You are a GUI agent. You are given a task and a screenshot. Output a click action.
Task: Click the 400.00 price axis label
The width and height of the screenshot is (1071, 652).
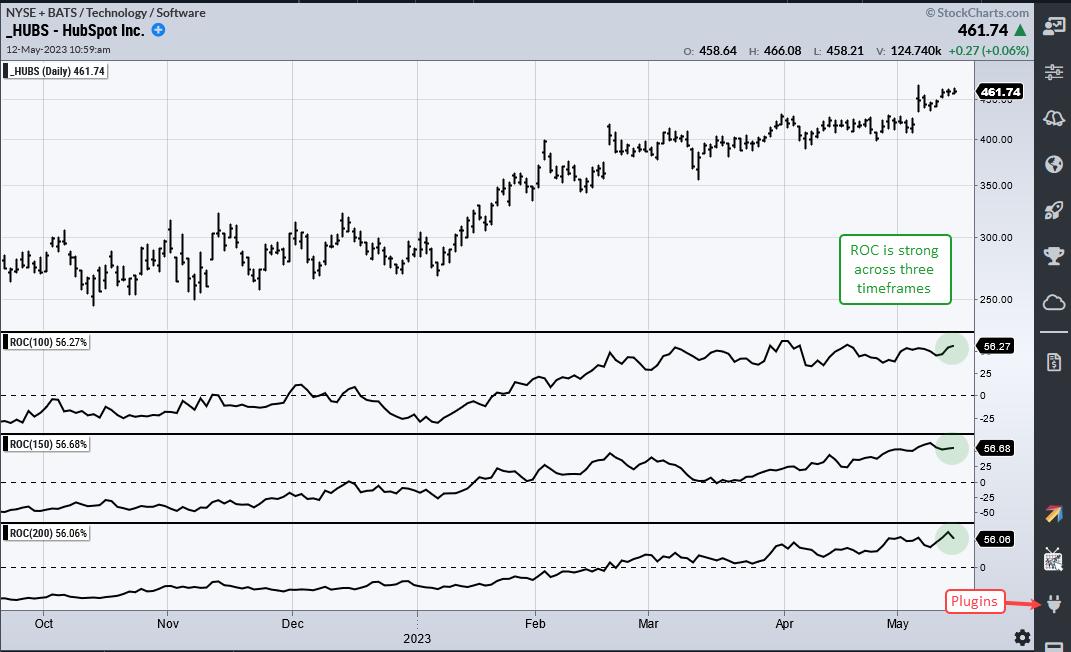tap(997, 139)
